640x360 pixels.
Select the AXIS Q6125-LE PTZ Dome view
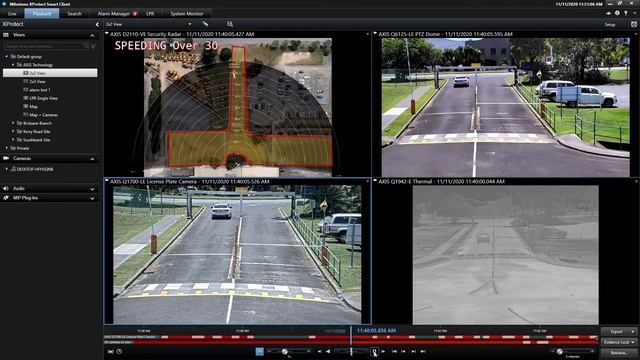505,104
